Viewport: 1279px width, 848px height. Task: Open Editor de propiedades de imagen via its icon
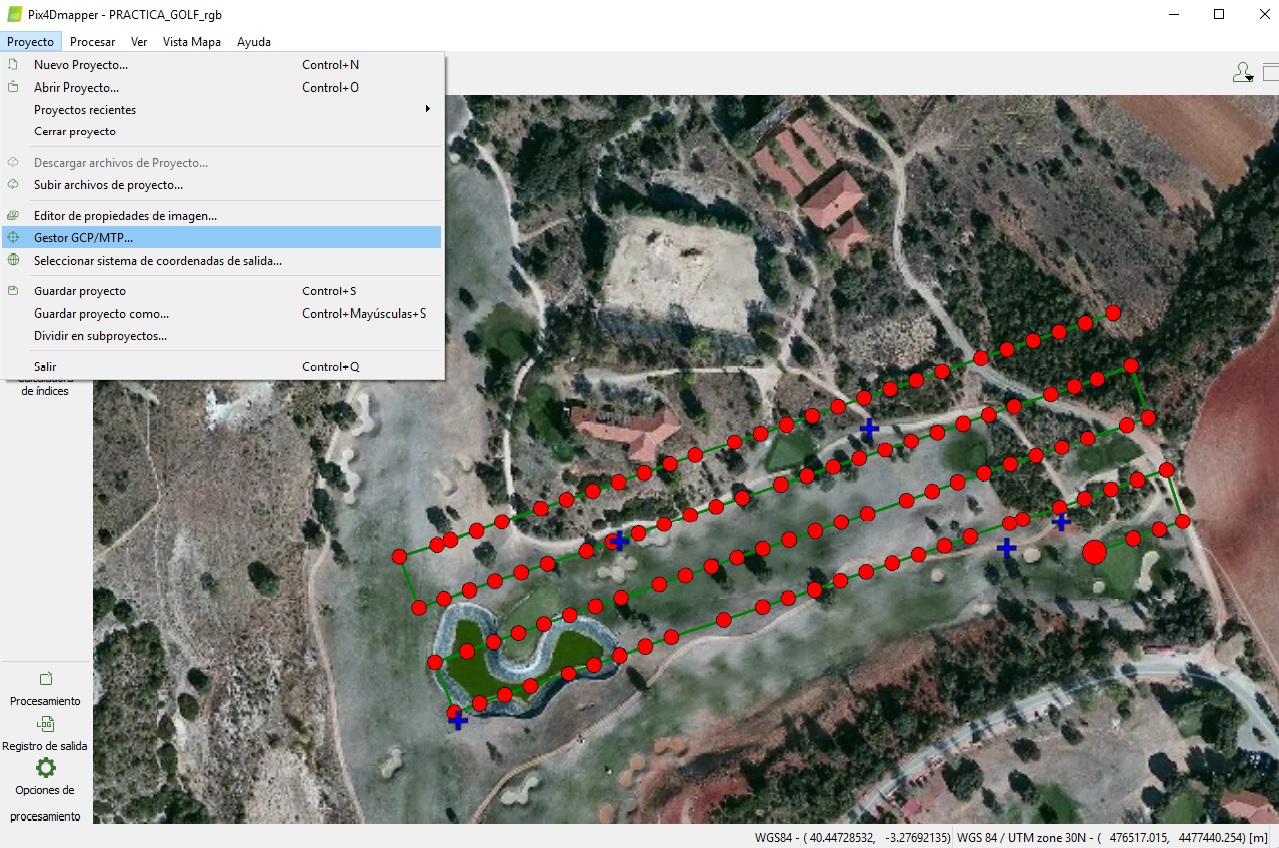pos(13,215)
